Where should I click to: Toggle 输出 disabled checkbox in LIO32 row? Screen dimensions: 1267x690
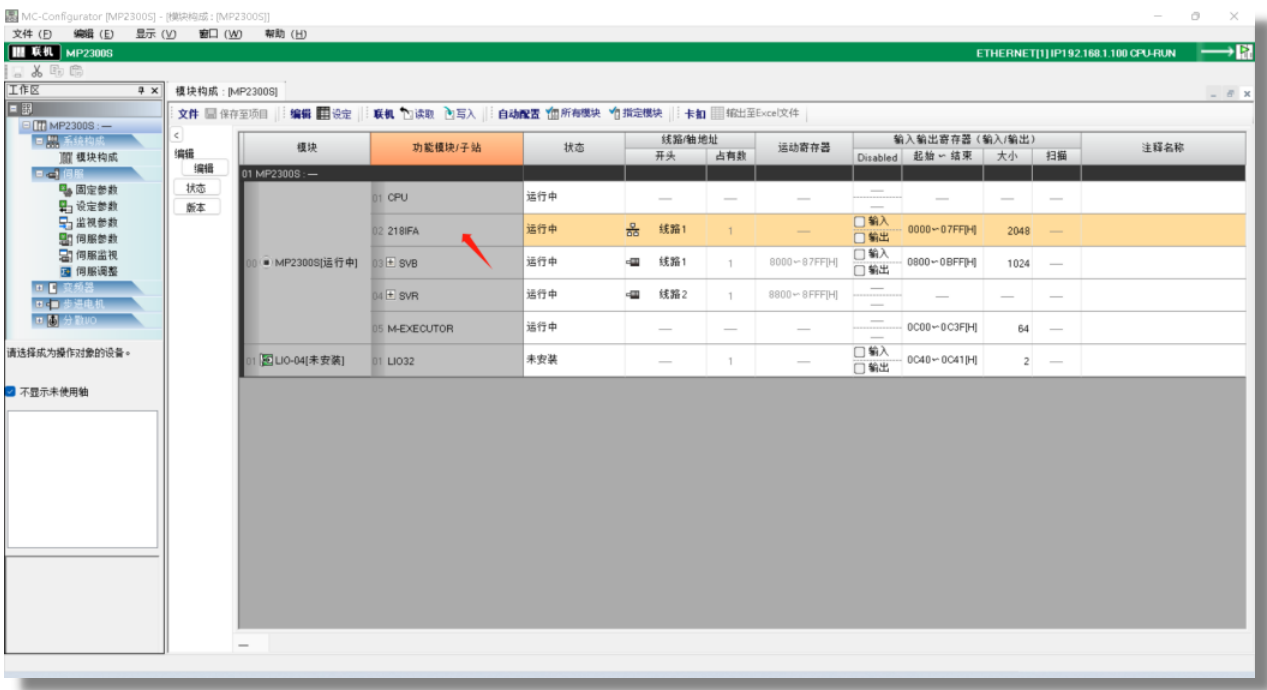coord(859,368)
